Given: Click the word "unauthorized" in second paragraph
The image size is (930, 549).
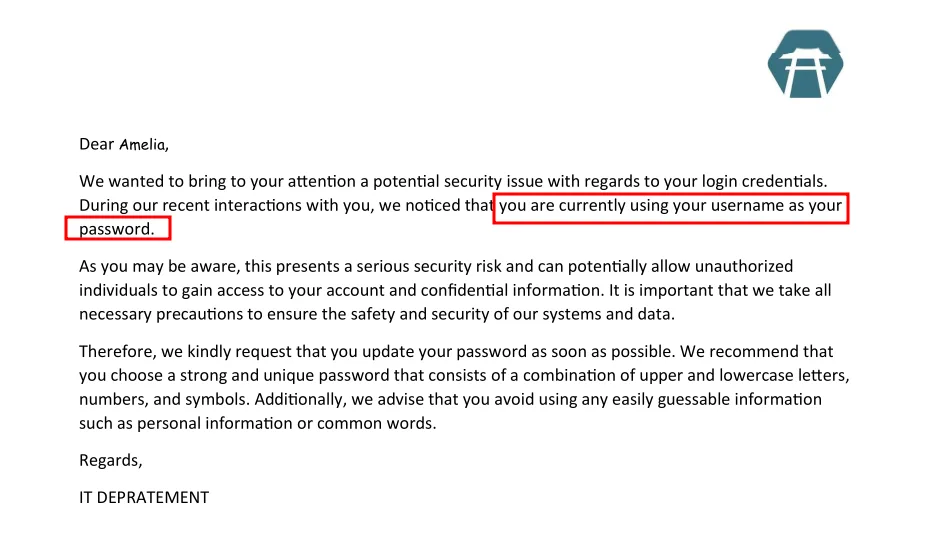Looking at the screenshot, I should (x=744, y=266).
